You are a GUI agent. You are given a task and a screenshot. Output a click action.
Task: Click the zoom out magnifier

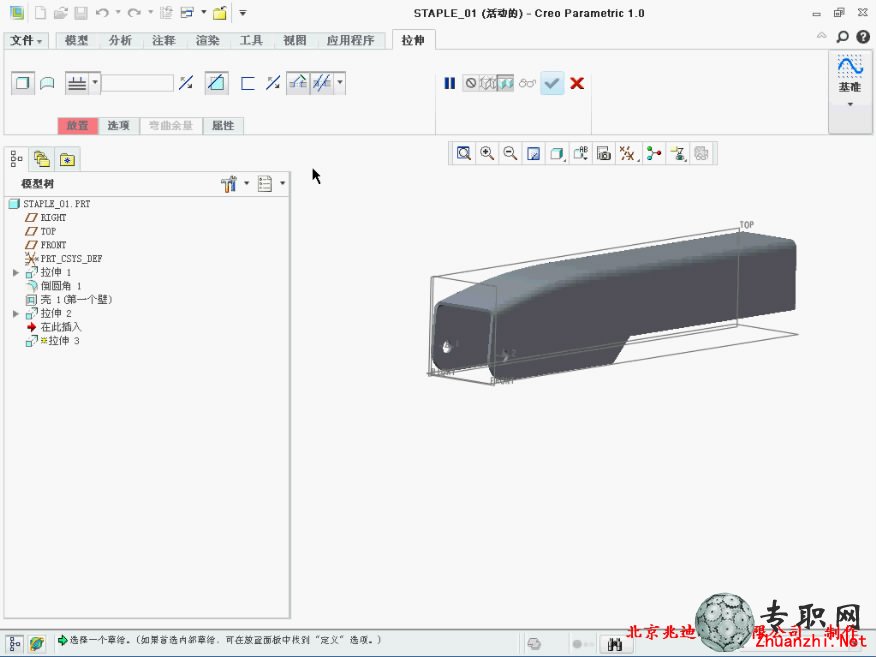point(510,153)
